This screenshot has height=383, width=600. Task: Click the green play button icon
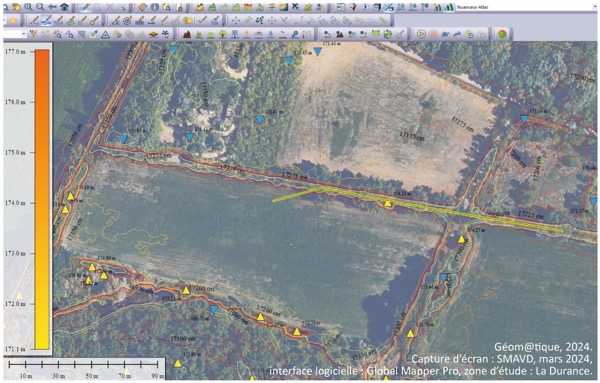click(421, 34)
